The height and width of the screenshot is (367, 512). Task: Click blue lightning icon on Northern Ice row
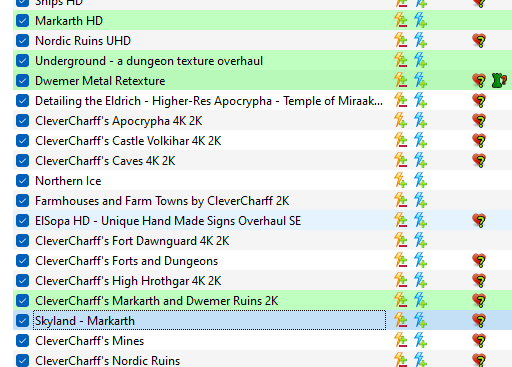(x=420, y=180)
